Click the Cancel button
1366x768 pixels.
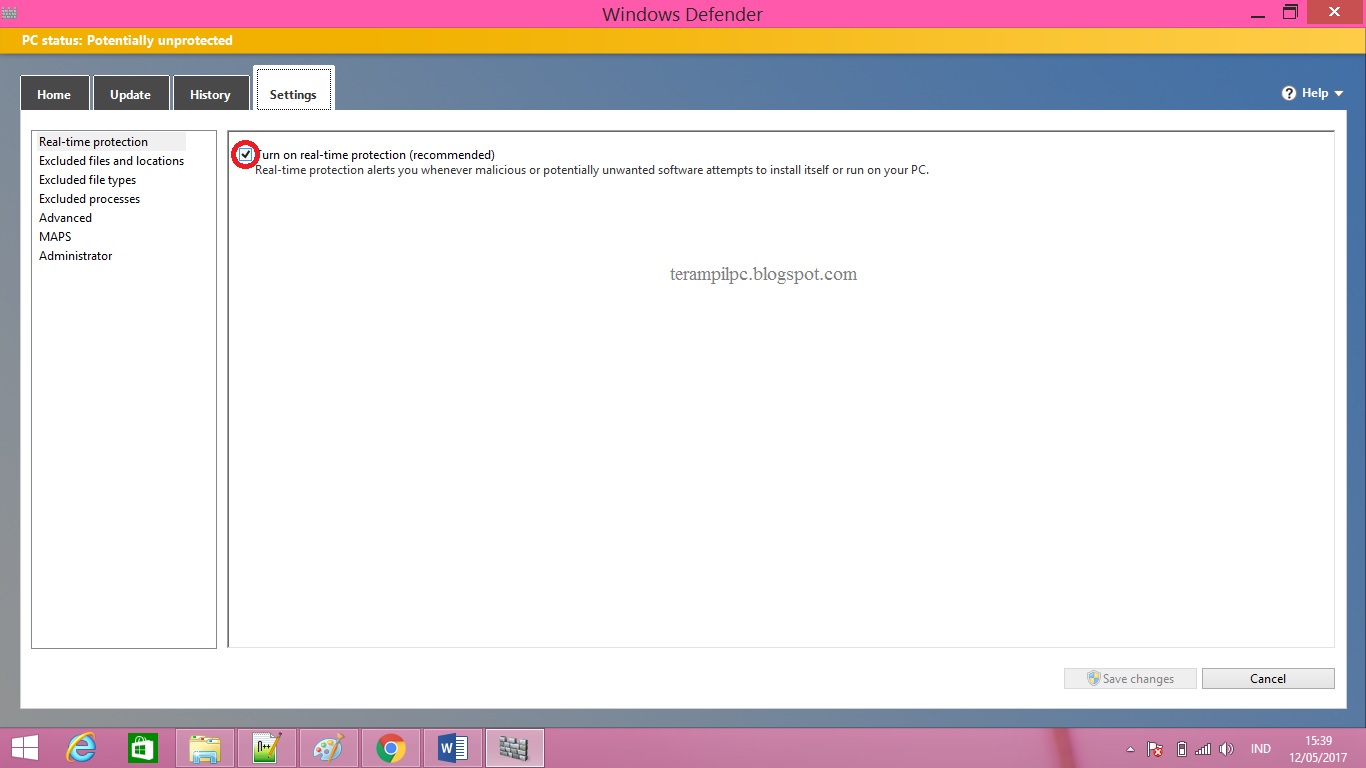click(x=1268, y=679)
